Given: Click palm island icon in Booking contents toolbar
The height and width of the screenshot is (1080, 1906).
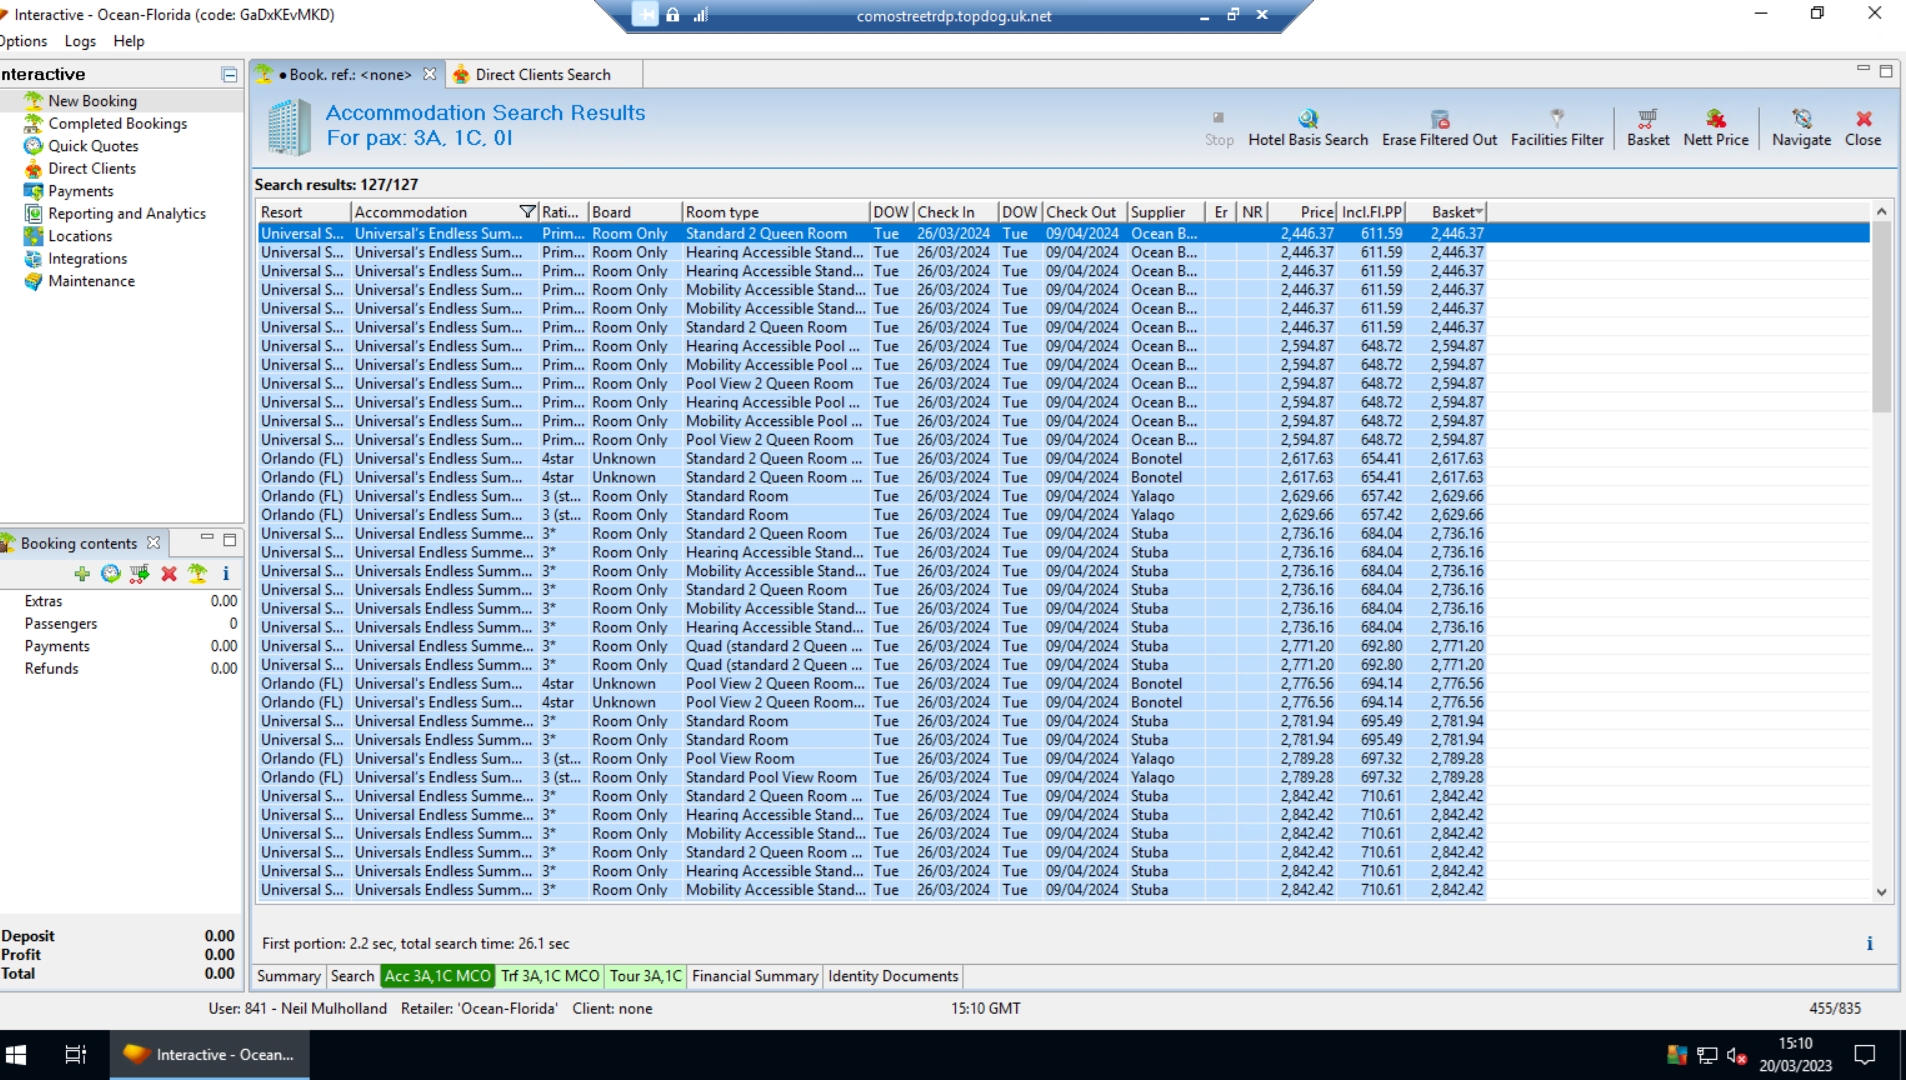Looking at the screenshot, I should pyautogui.click(x=197, y=573).
